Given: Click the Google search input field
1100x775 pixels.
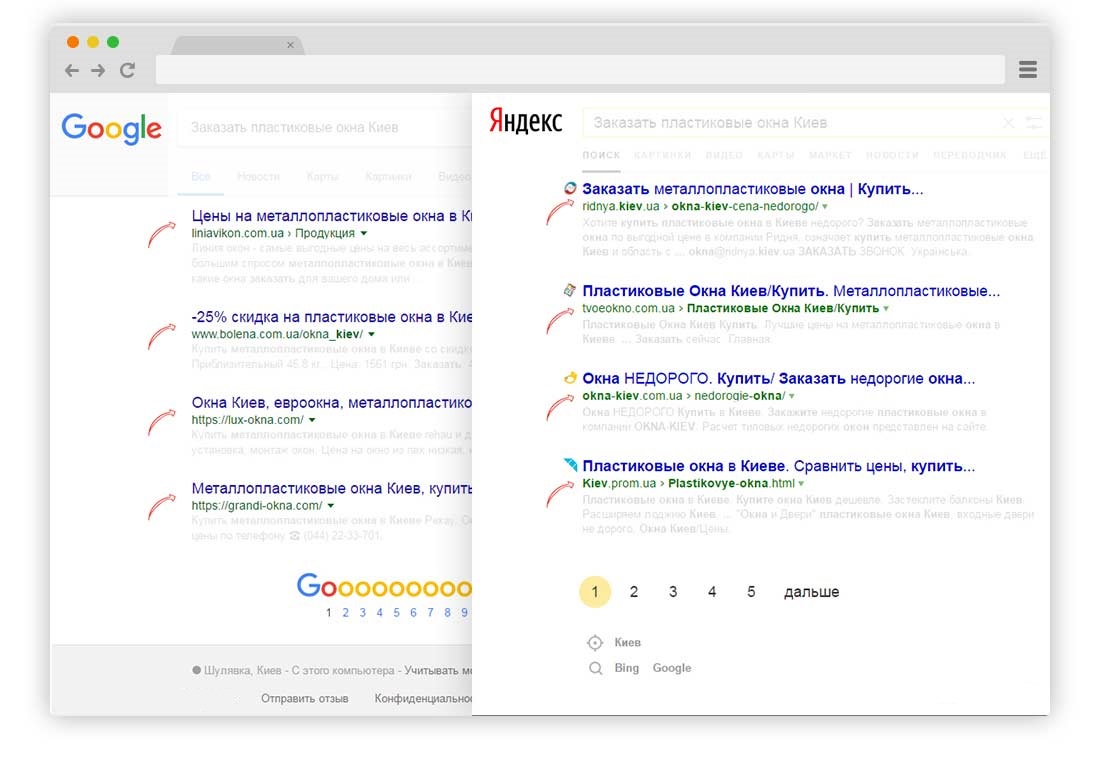Looking at the screenshot, I should tap(325, 128).
